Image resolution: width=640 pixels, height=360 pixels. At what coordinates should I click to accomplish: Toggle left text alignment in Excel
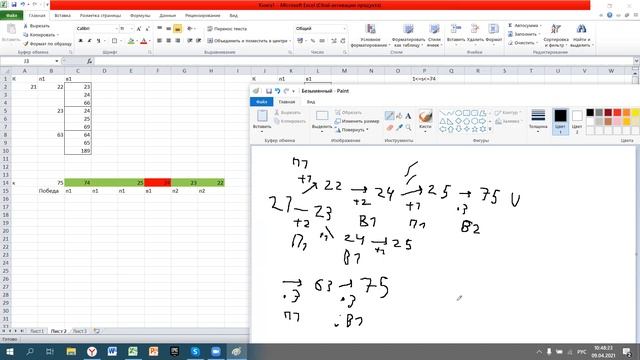click(159, 41)
